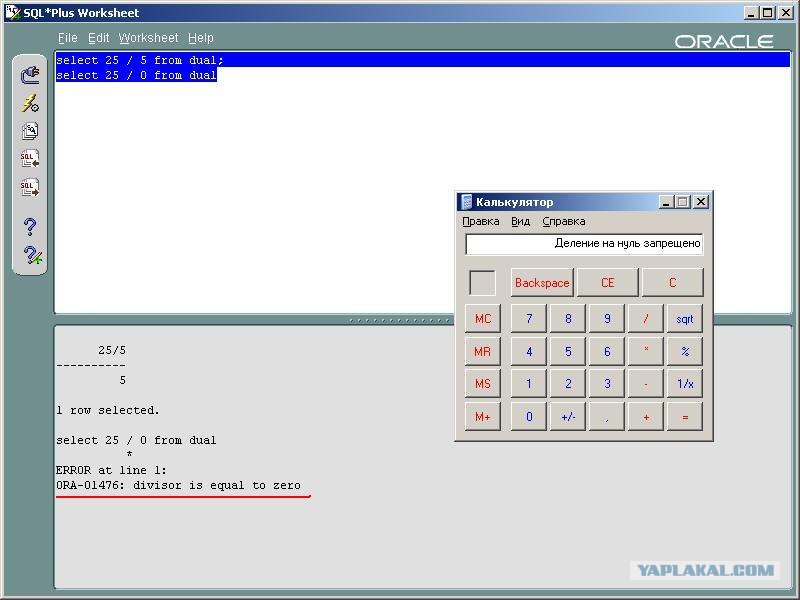
Task: Click the MS memory store button
Action: coord(483,384)
